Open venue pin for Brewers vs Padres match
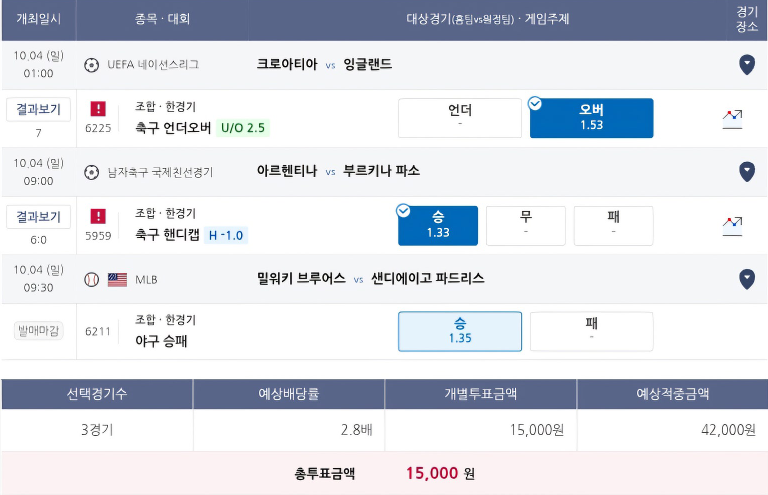 click(746, 279)
